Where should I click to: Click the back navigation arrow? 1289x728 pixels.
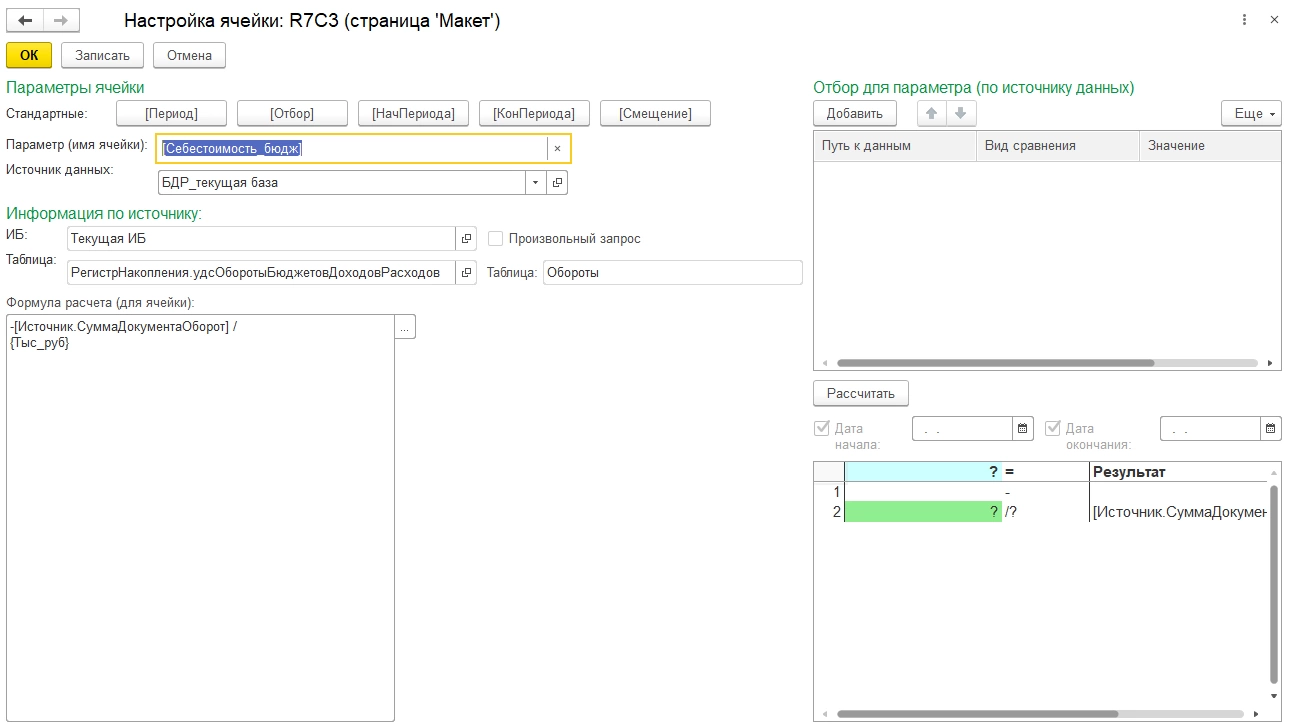(25, 20)
